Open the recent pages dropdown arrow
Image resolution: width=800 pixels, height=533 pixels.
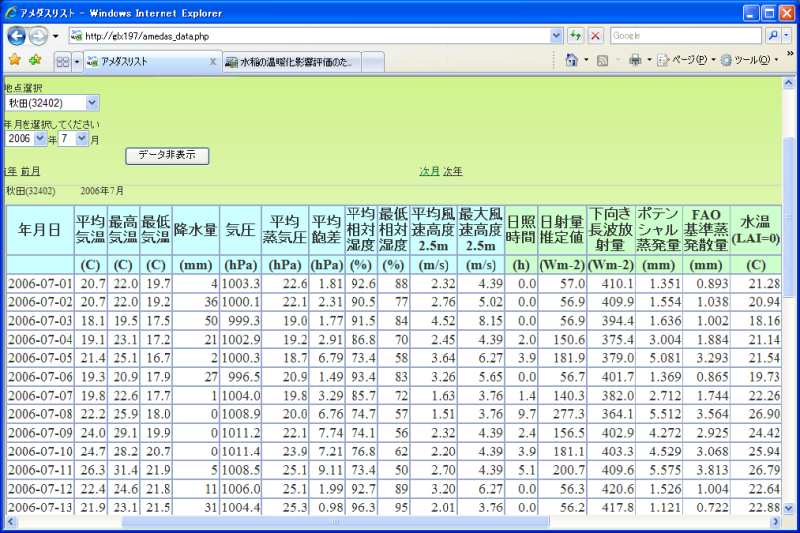point(56,36)
